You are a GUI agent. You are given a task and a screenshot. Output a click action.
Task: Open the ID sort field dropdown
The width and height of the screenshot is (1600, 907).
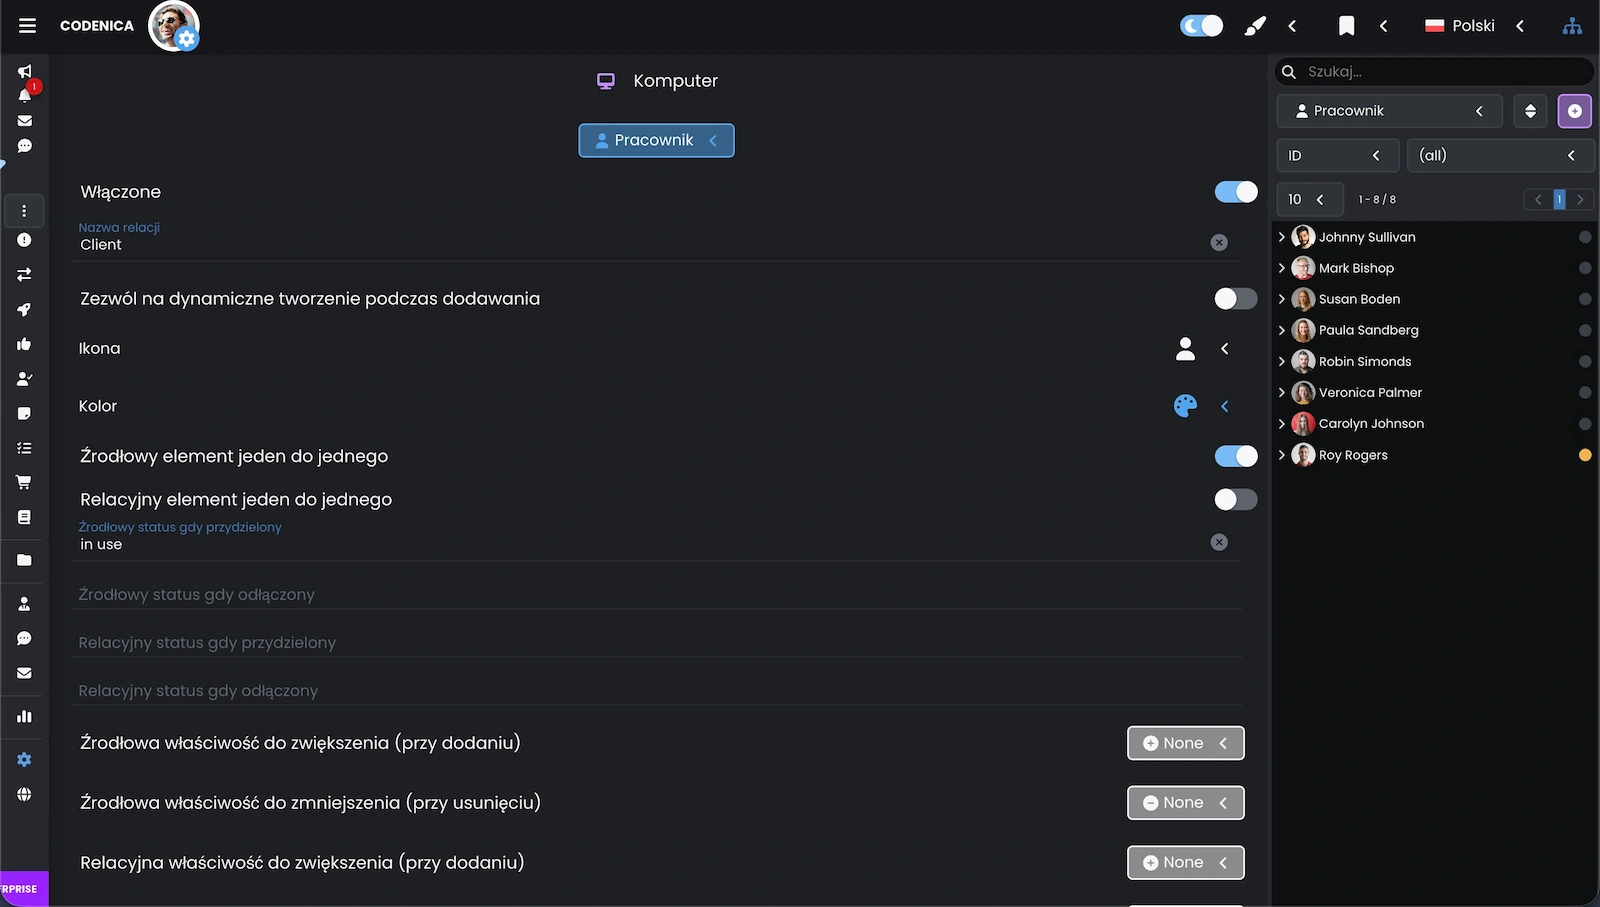tap(1334, 156)
